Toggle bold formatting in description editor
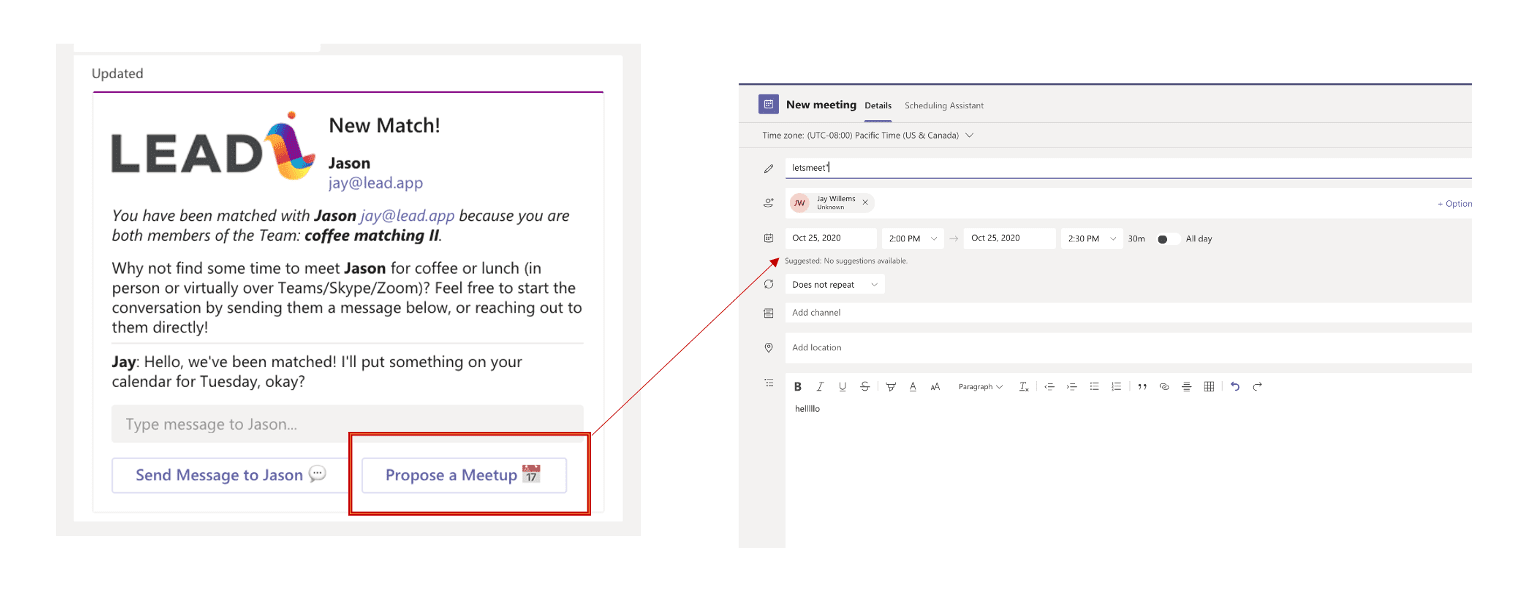The height and width of the screenshot is (590, 1520). click(798, 387)
